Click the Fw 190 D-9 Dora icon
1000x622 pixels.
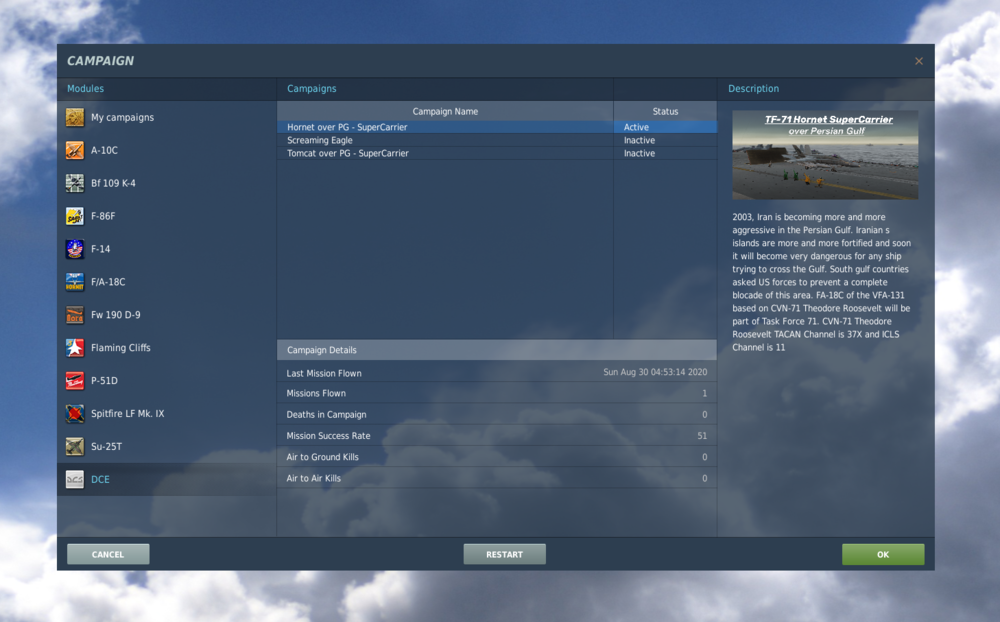click(x=75, y=315)
